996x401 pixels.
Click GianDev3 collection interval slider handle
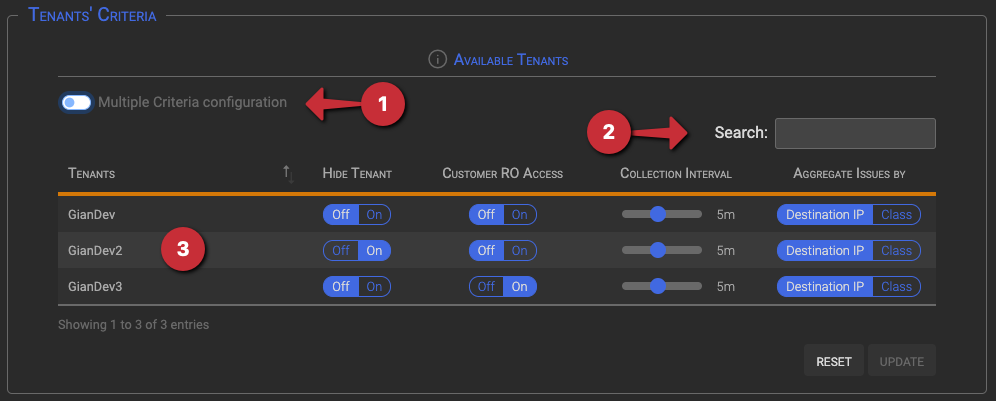click(x=657, y=286)
